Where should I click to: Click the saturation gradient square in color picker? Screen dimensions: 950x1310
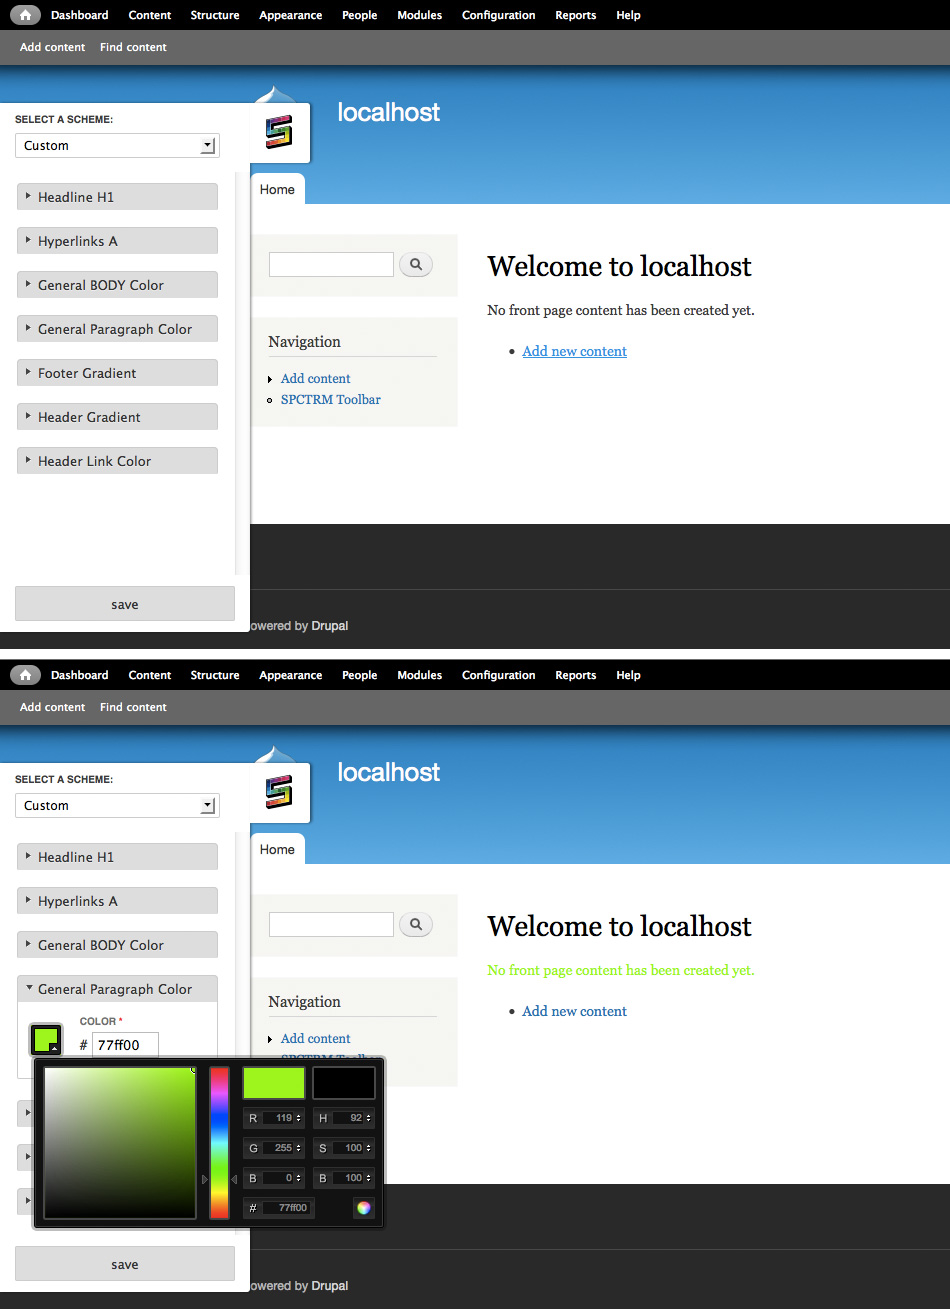coord(120,1142)
